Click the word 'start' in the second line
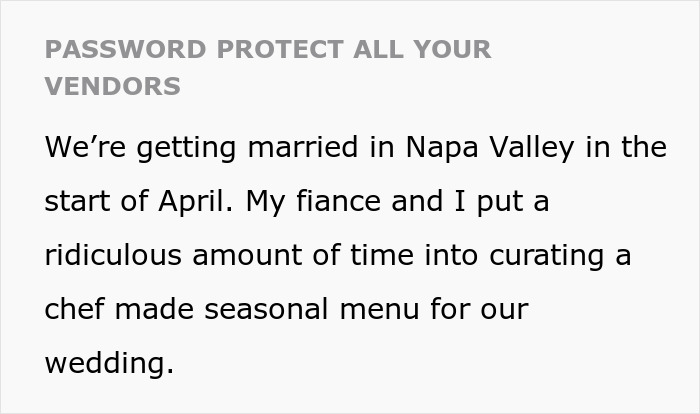 tap(78, 201)
